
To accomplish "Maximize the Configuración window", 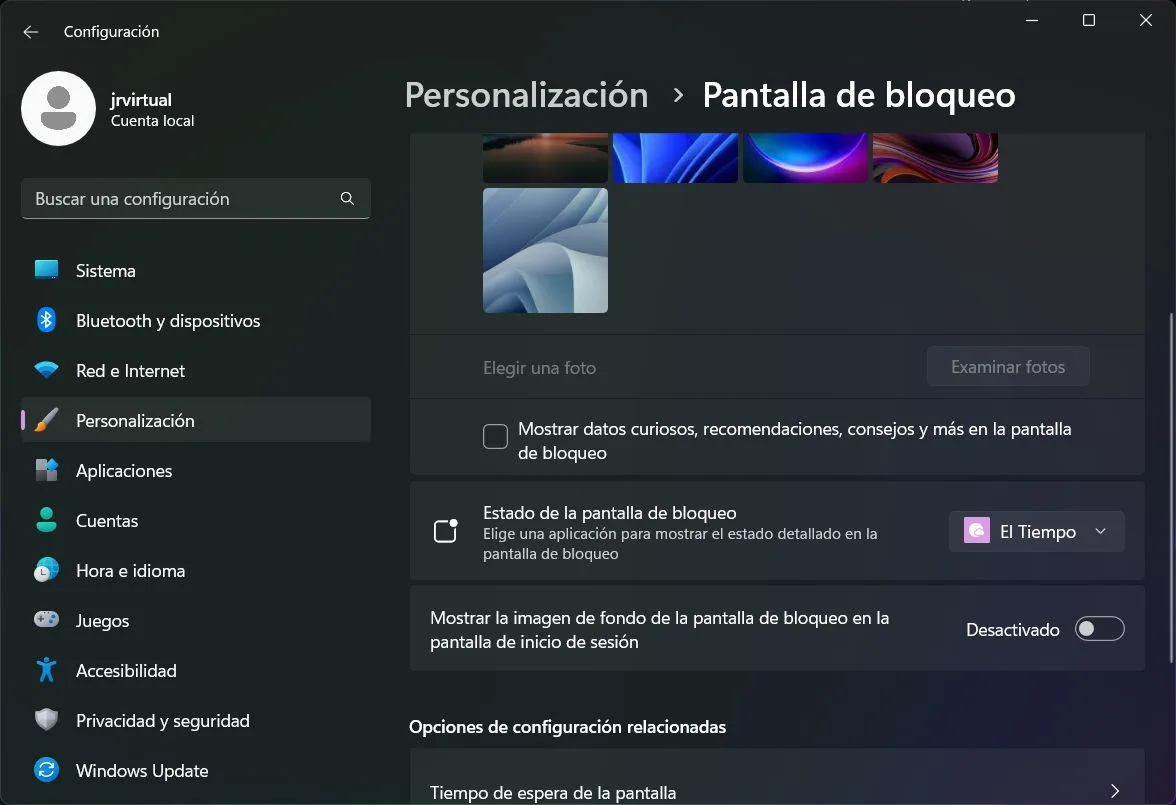I will [1089, 20].
